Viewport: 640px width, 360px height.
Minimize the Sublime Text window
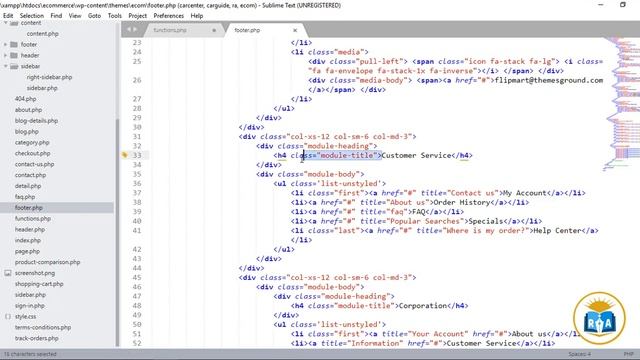(x=601, y=5)
